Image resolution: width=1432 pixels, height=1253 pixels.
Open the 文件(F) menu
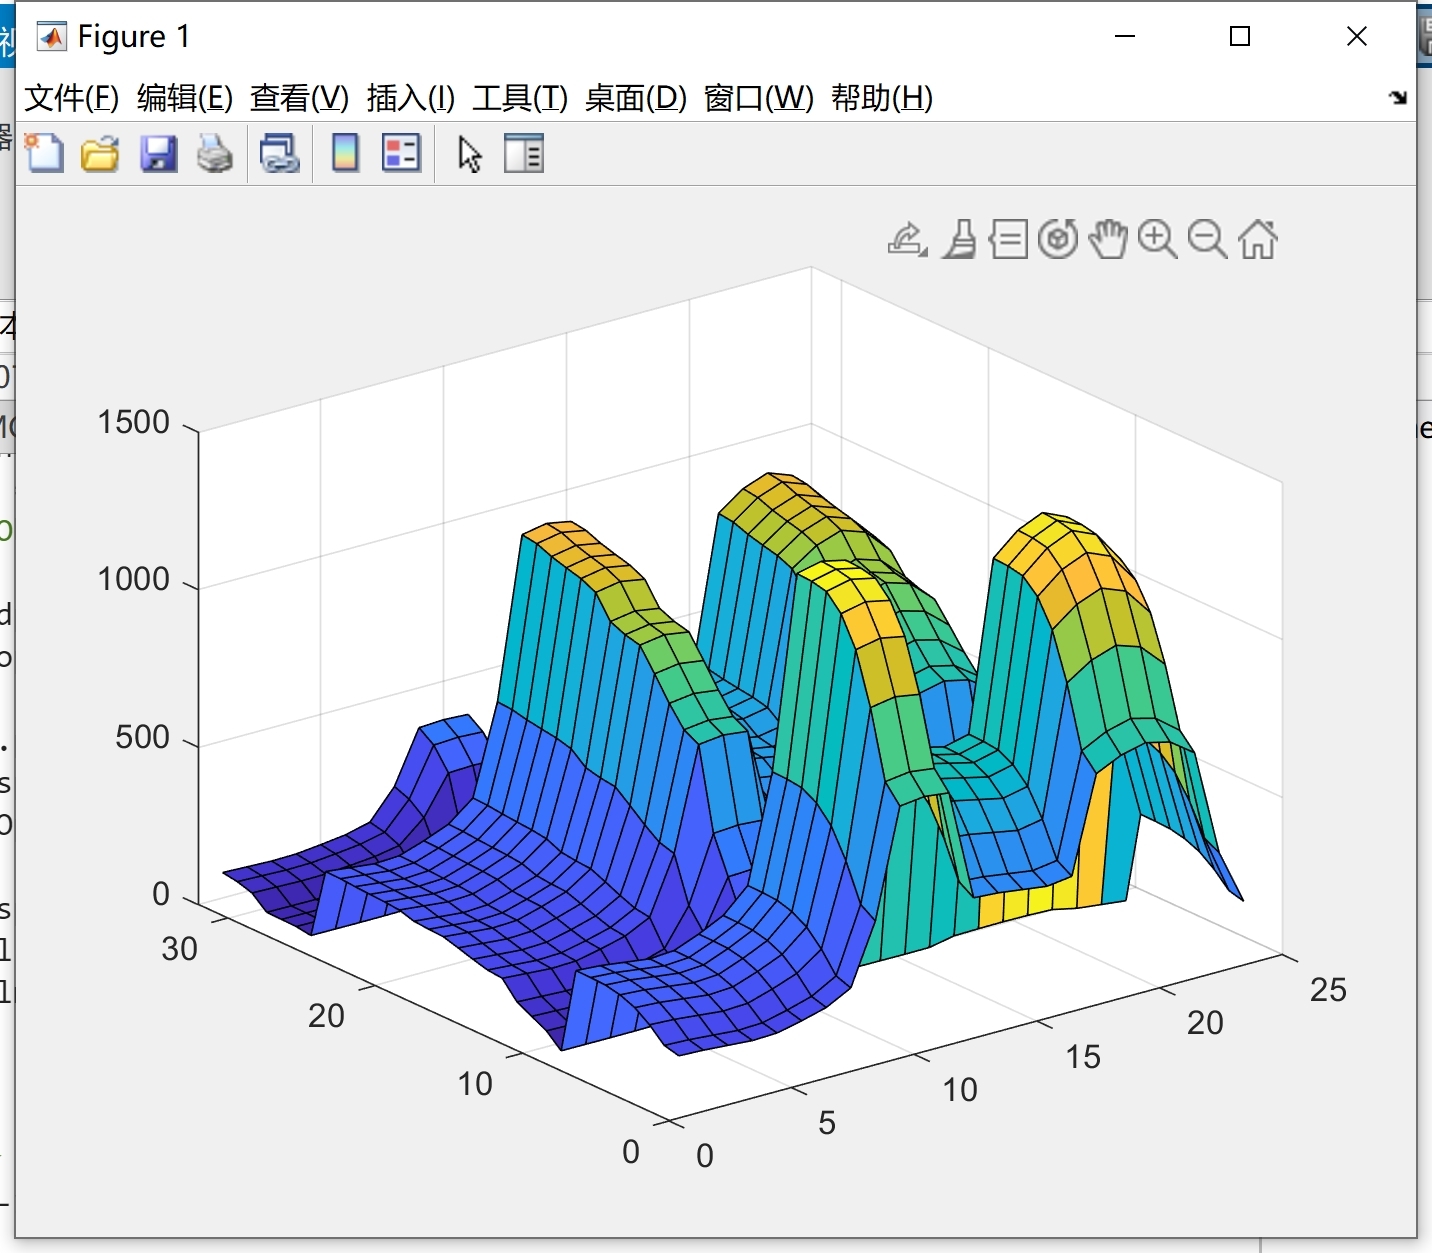click(72, 98)
